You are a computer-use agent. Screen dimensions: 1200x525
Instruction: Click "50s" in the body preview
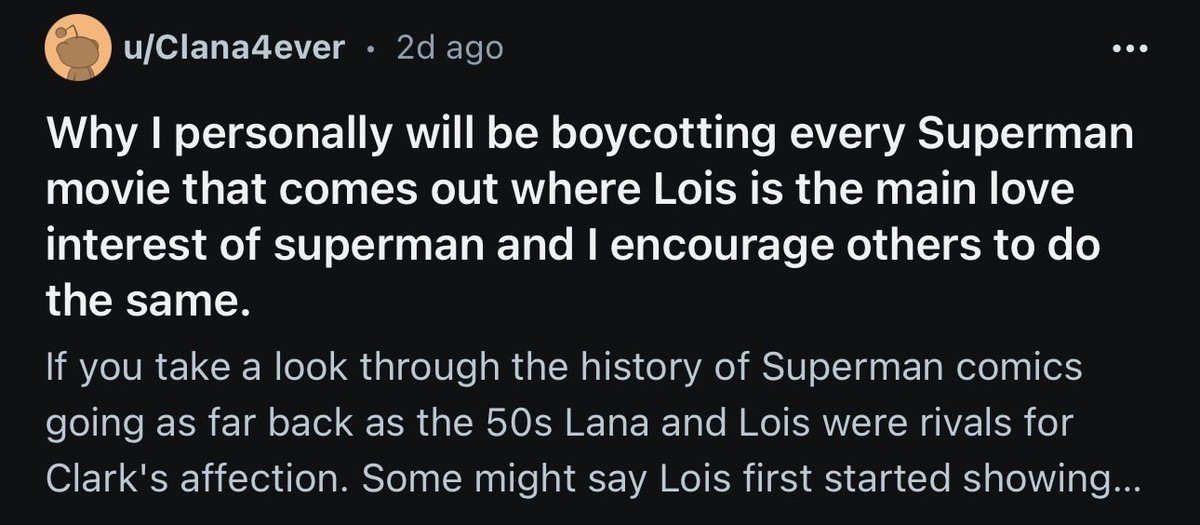coord(538,422)
